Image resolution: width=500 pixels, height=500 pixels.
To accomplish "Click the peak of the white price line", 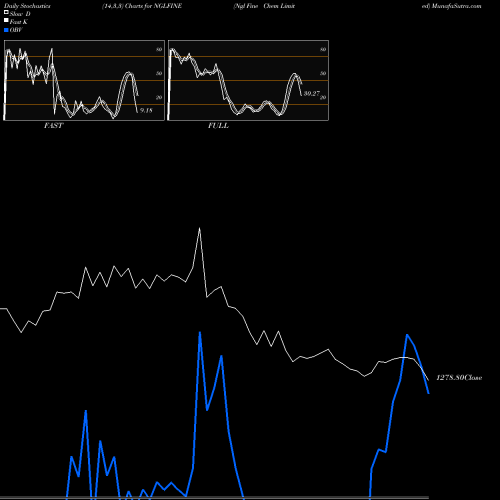I will click(199, 228).
